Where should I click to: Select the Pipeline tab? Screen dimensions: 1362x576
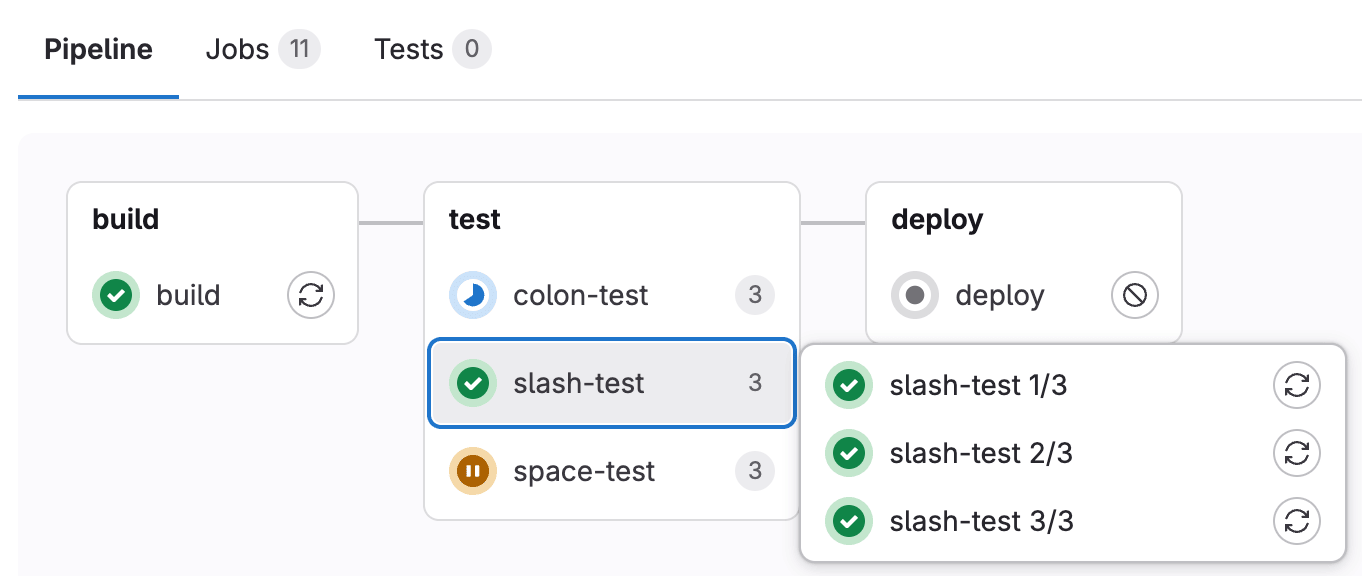[x=98, y=49]
